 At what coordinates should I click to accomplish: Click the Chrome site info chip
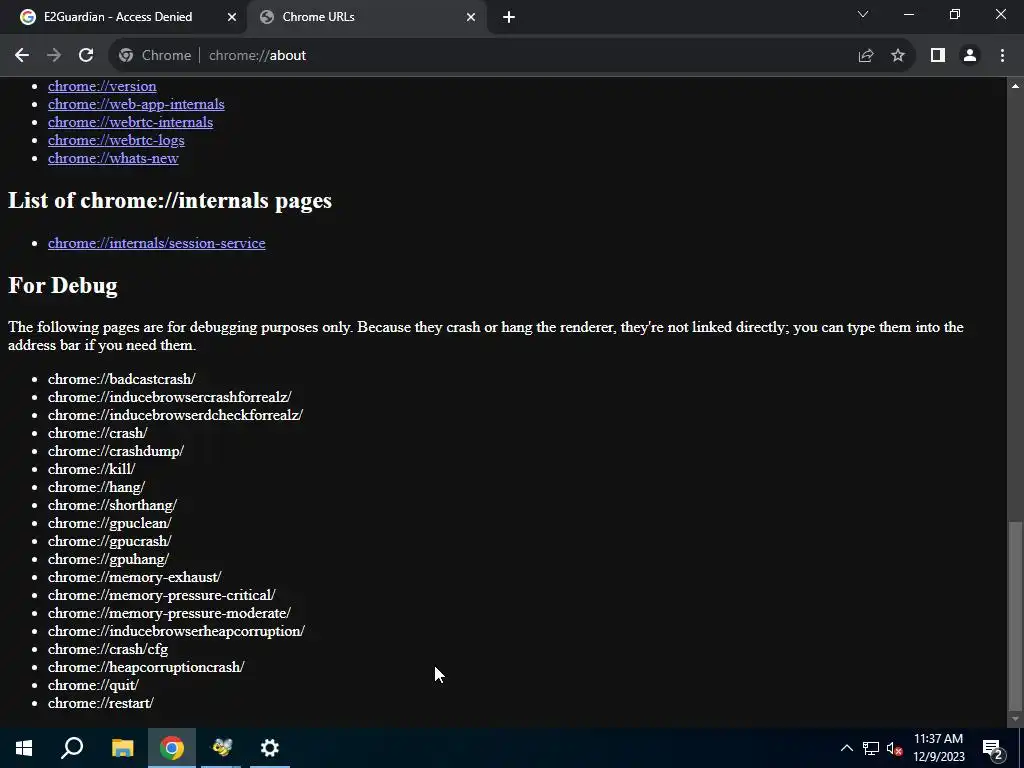coord(155,56)
